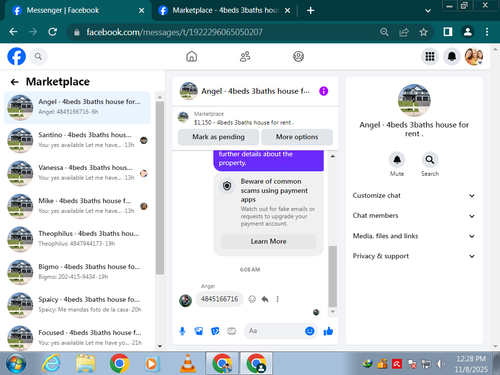Screen dimensions: 500x375
Task: Choose a sticker from the sticker icon
Action: click(215, 331)
